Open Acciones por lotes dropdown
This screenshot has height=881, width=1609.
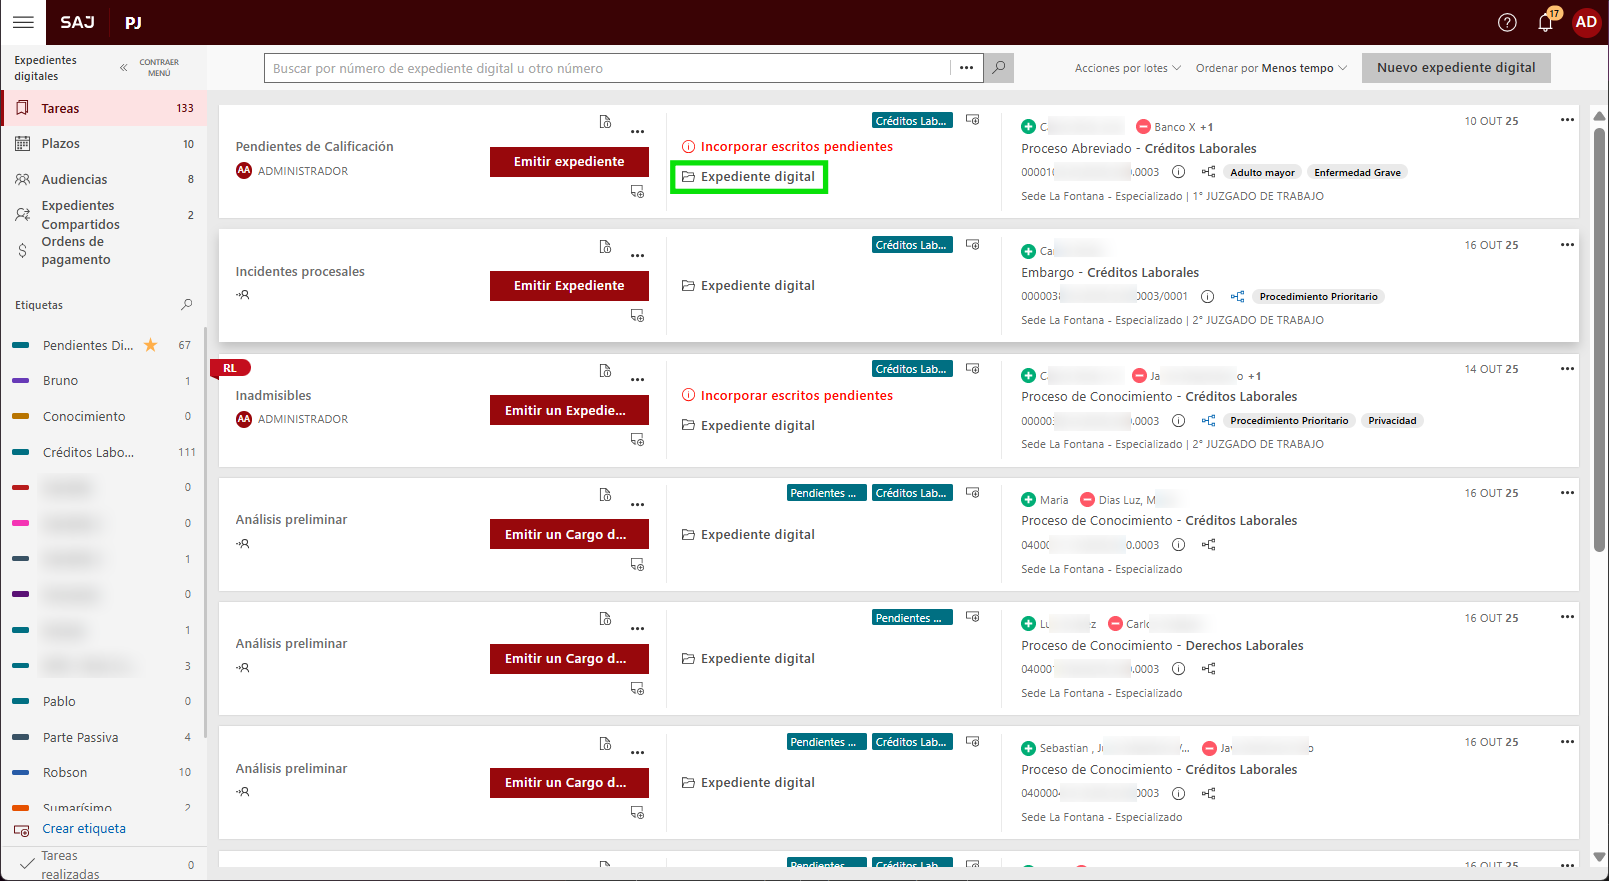point(1127,68)
